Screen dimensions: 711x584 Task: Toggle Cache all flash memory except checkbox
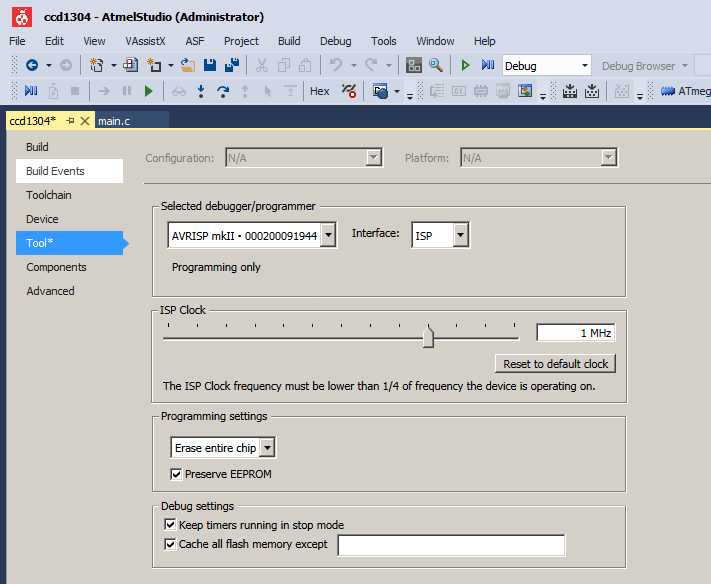tap(170, 544)
